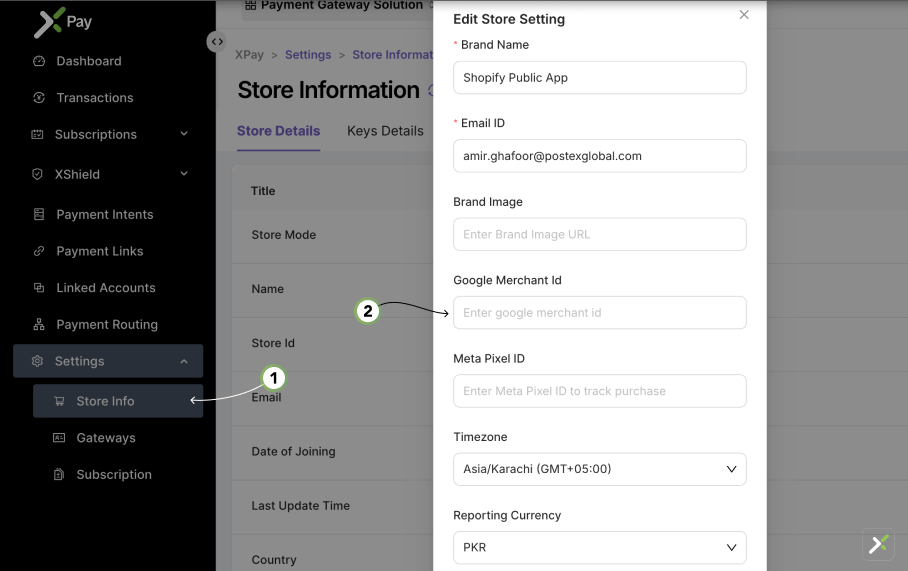Open Payment Intents page
Screen dimensions: 908x571
tap(105, 214)
